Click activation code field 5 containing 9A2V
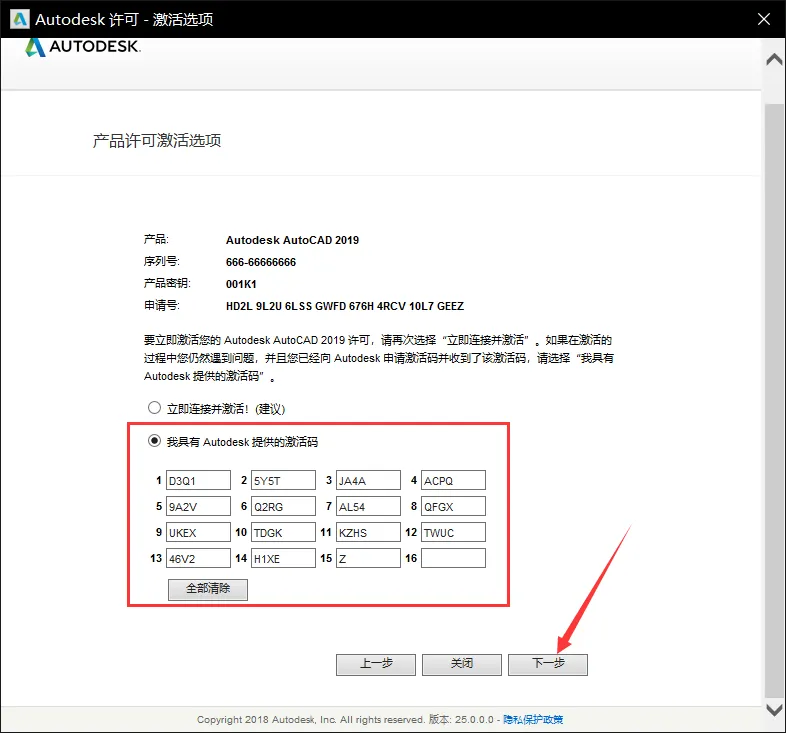 pos(198,506)
